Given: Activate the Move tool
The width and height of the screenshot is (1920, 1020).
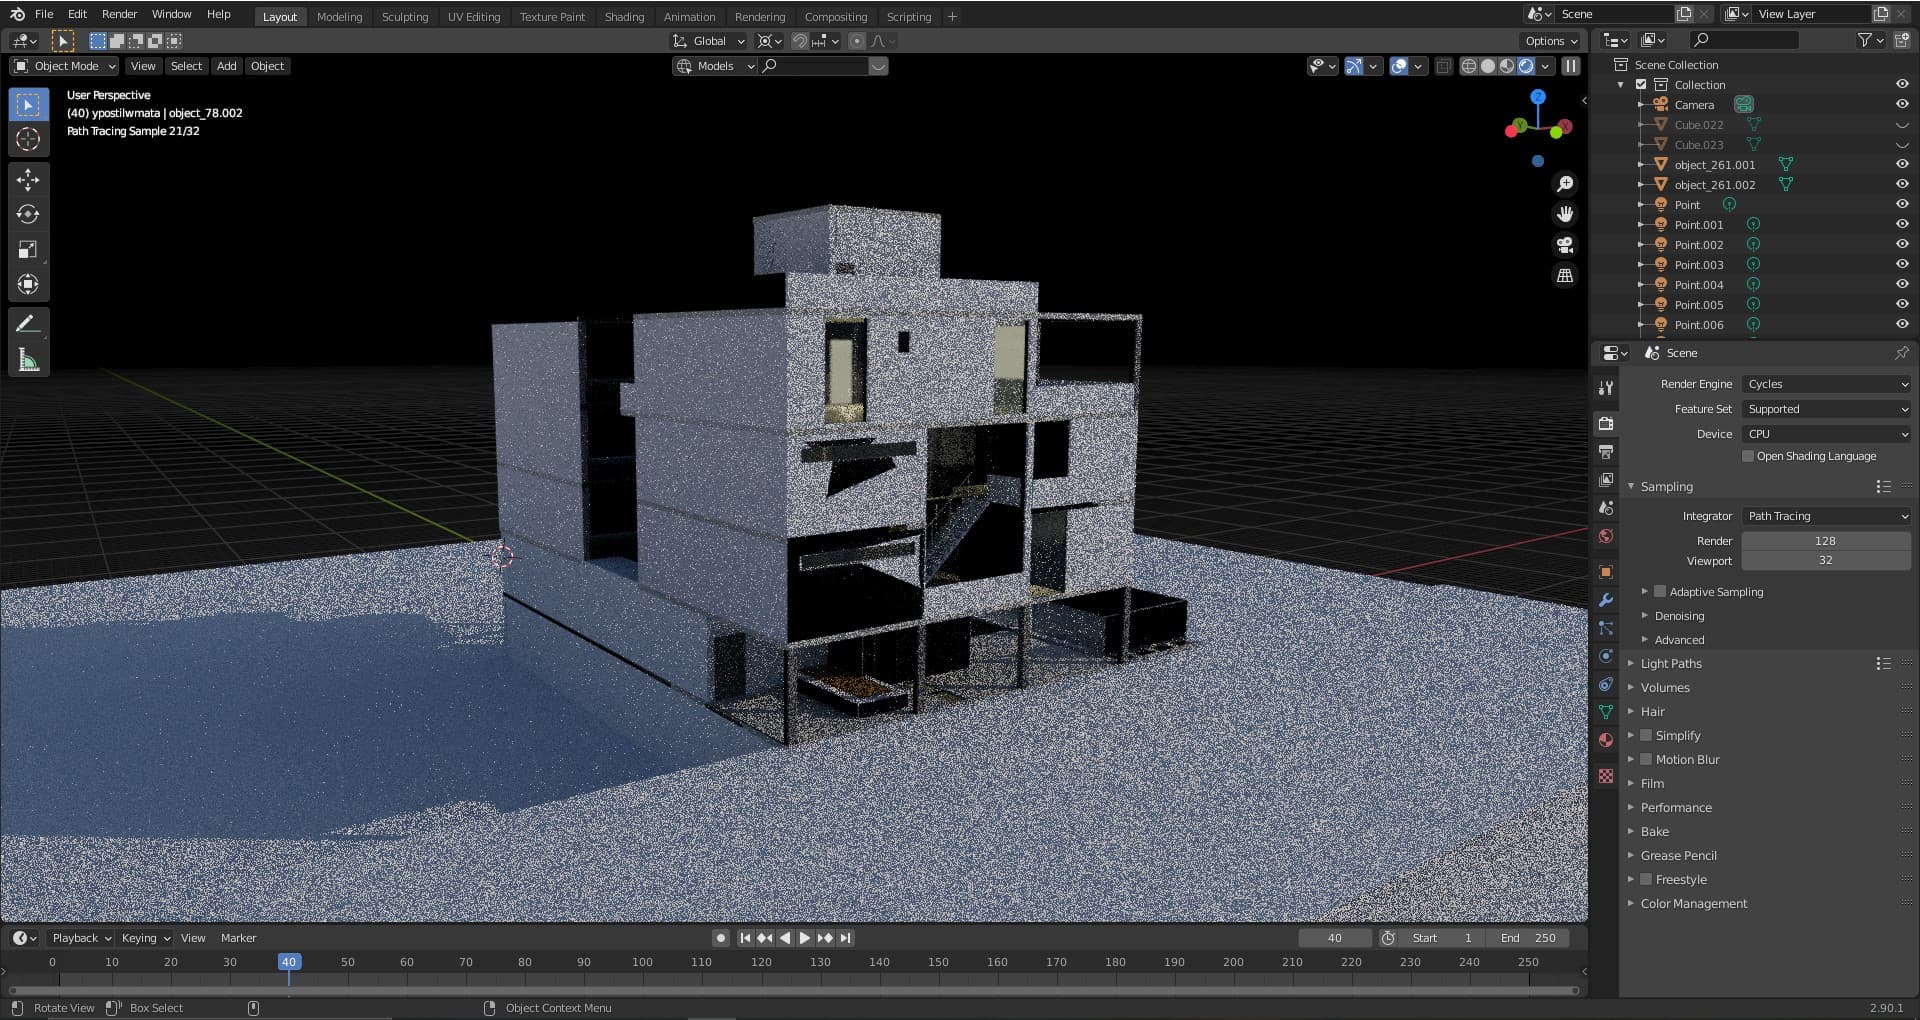Looking at the screenshot, I should [x=28, y=179].
